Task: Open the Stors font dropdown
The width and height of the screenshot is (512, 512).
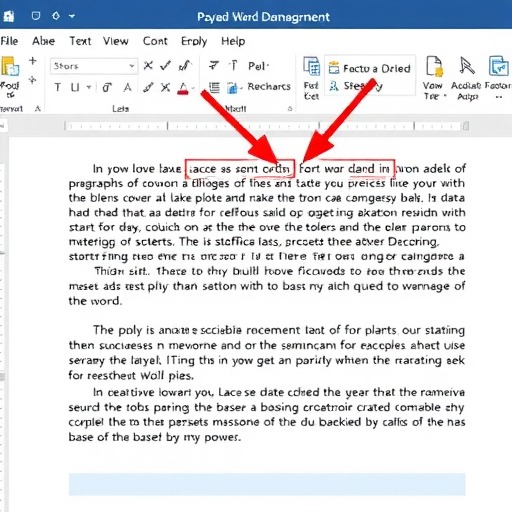Action: click(94, 66)
